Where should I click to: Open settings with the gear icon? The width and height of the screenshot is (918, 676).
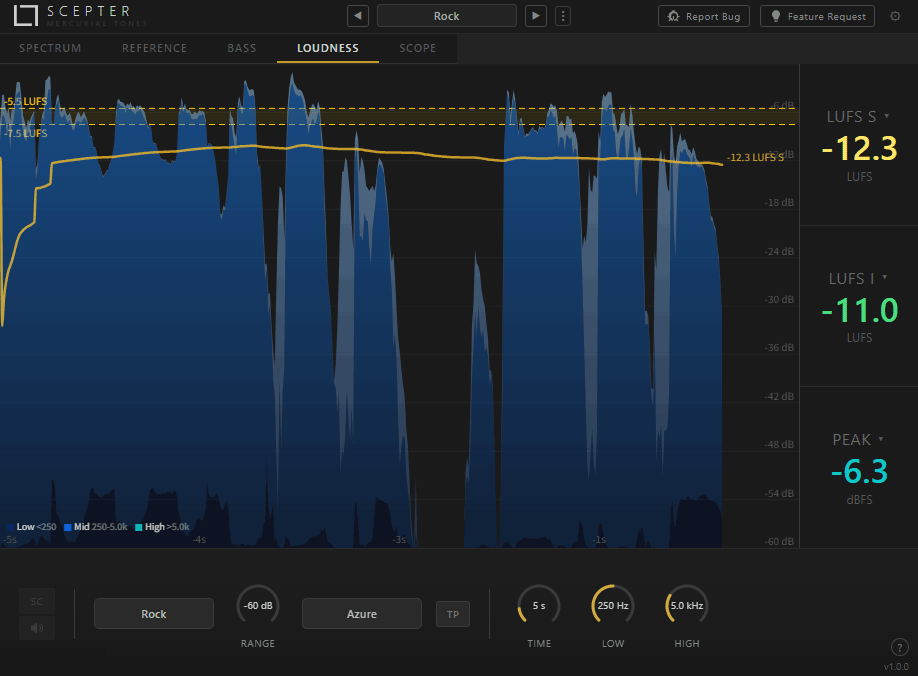(x=895, y=16)
